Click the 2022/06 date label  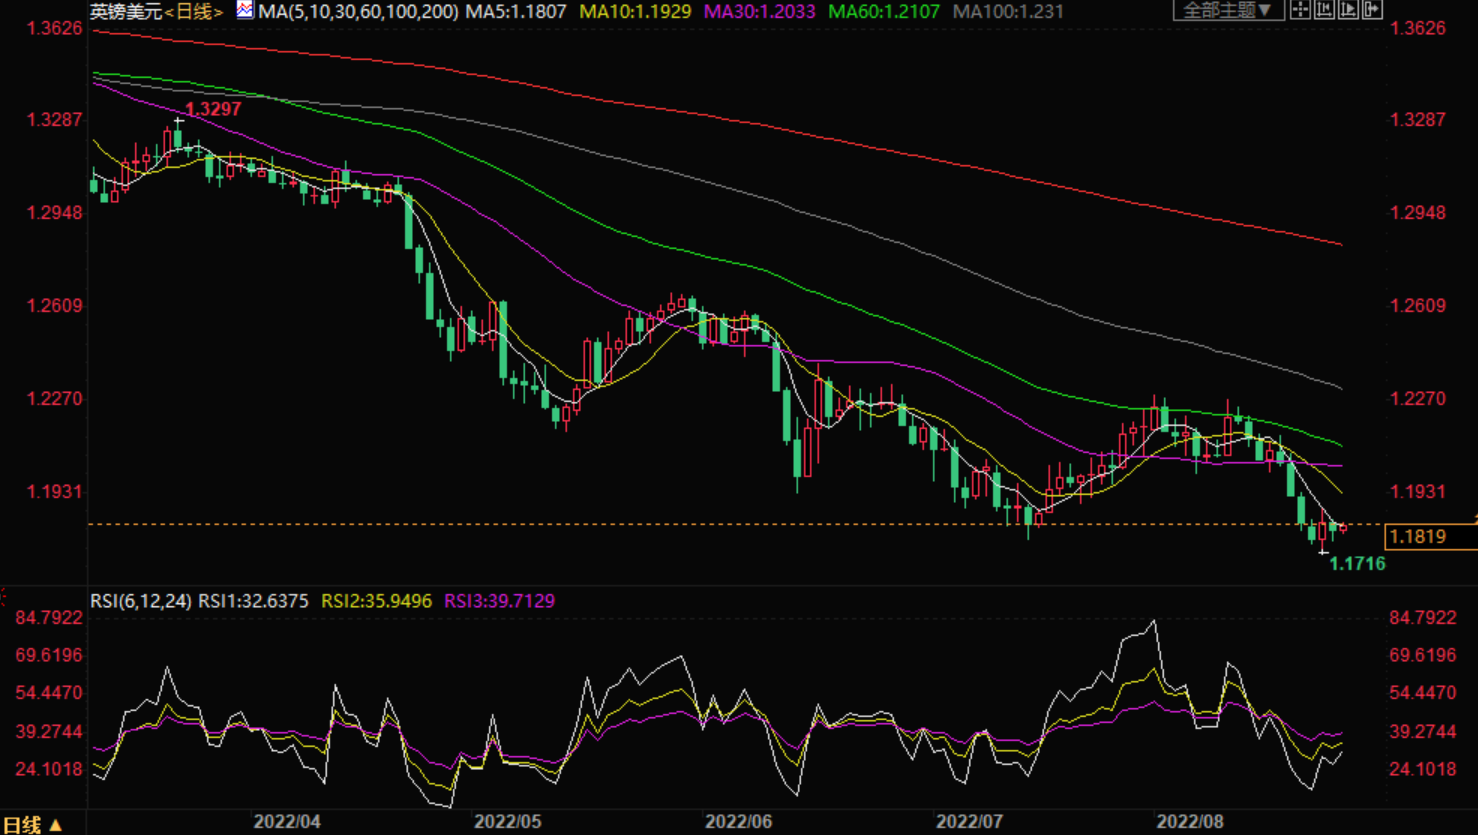pyautogui.click(x=739, y=822)
